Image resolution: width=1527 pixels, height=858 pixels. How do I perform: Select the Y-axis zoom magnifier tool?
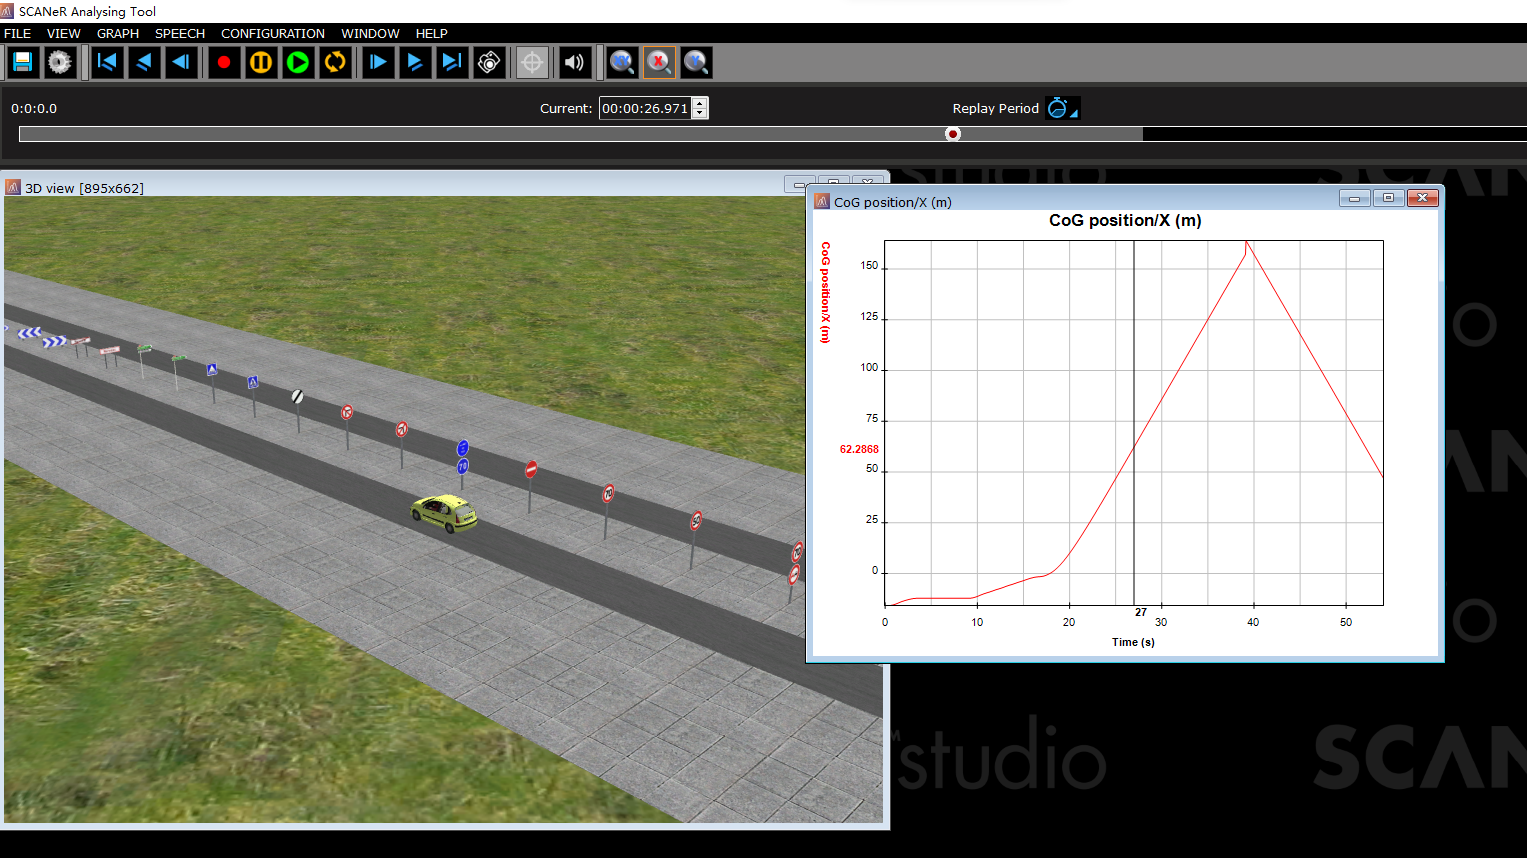pos(696,62)
